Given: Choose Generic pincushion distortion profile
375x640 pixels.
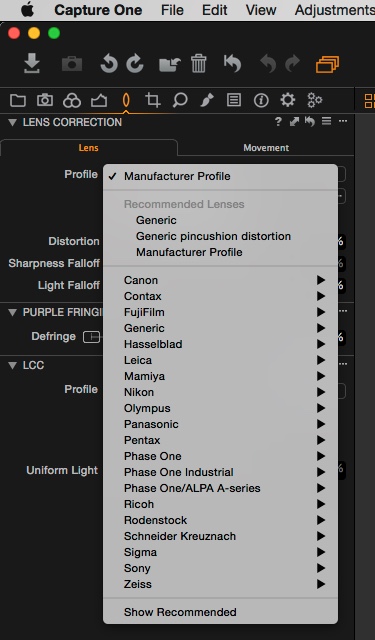Looking at the screenshot, I should pos(220,236).
